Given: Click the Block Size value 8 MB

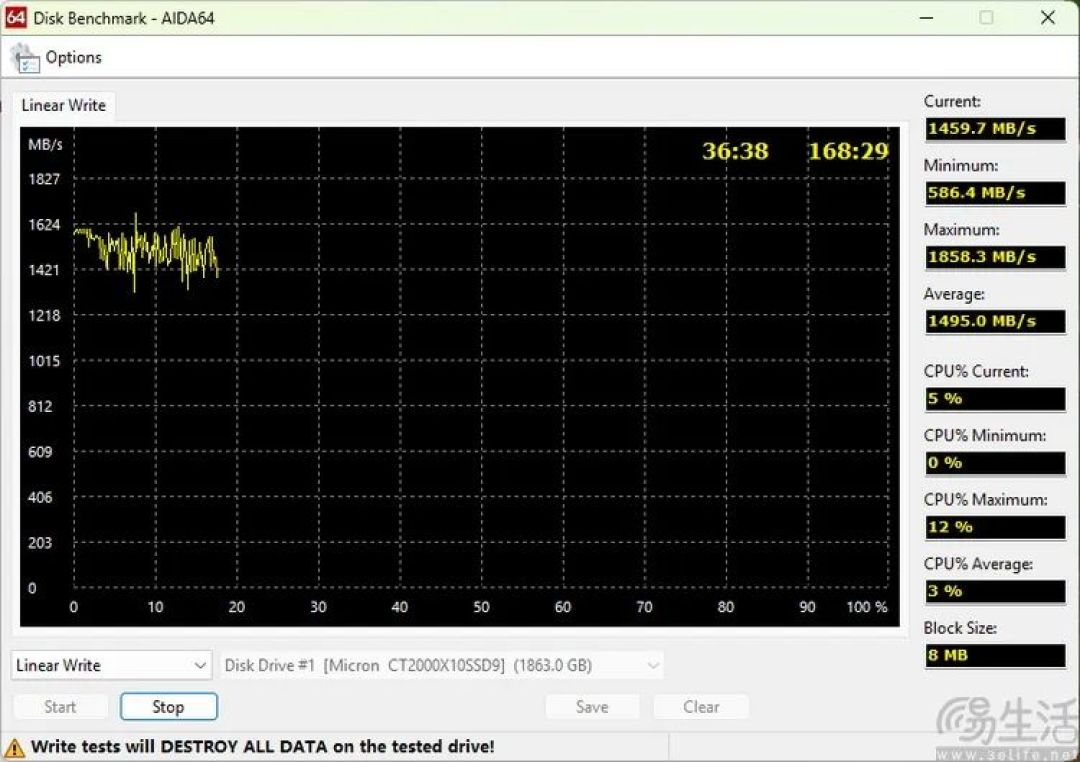Looking at the screenshot, I should [994, 655].
